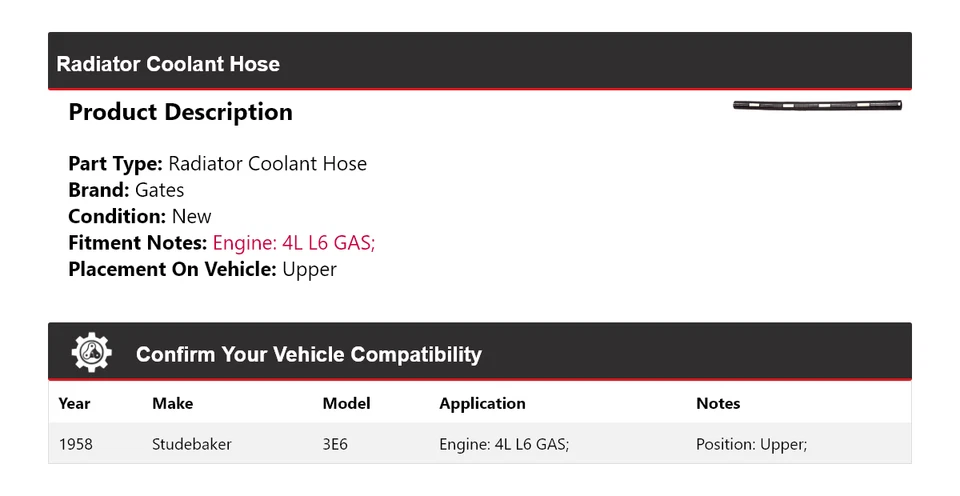The width and height of the screenshot is (960, 496).
Task: Click the red fitment notes engine text
Action: tap(294, 242)
